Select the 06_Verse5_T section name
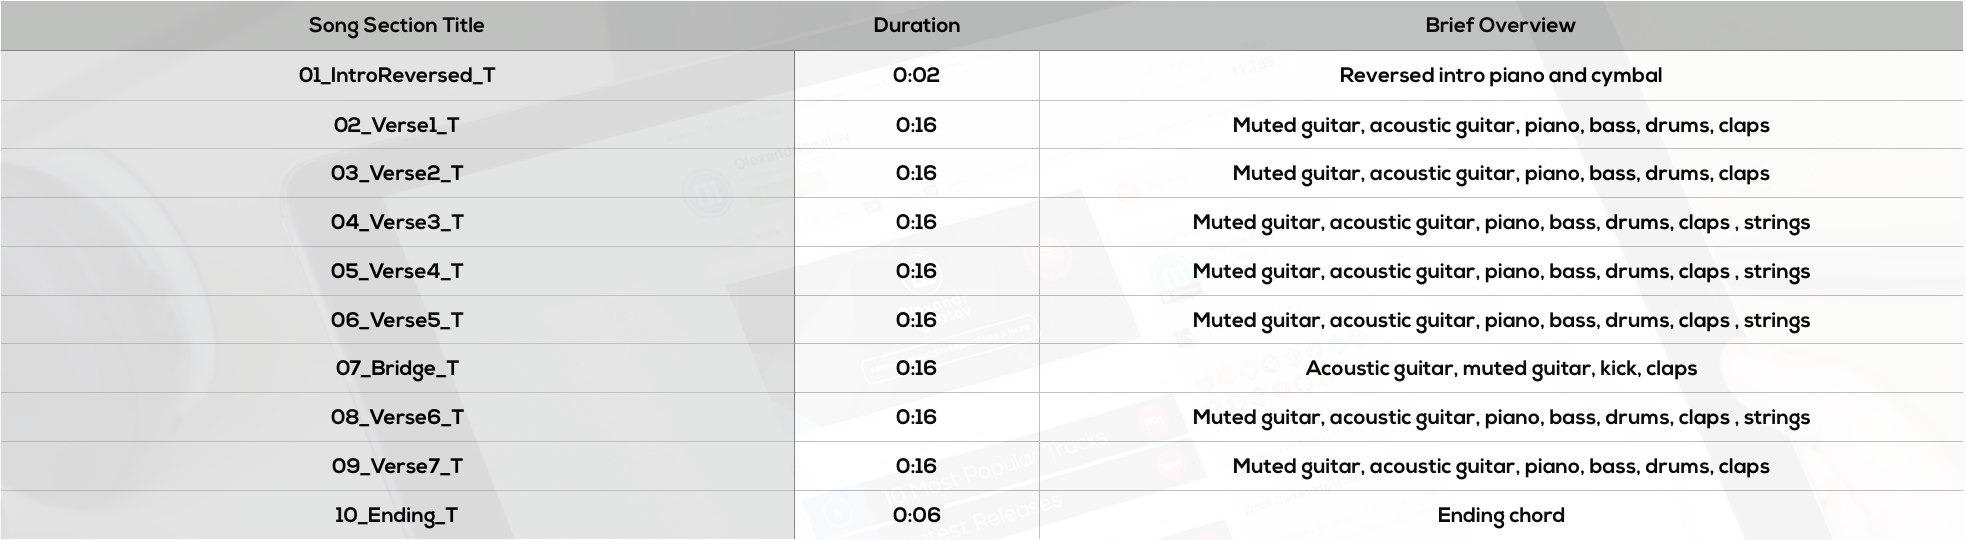The image size is (1966, 540). (397, 320)
